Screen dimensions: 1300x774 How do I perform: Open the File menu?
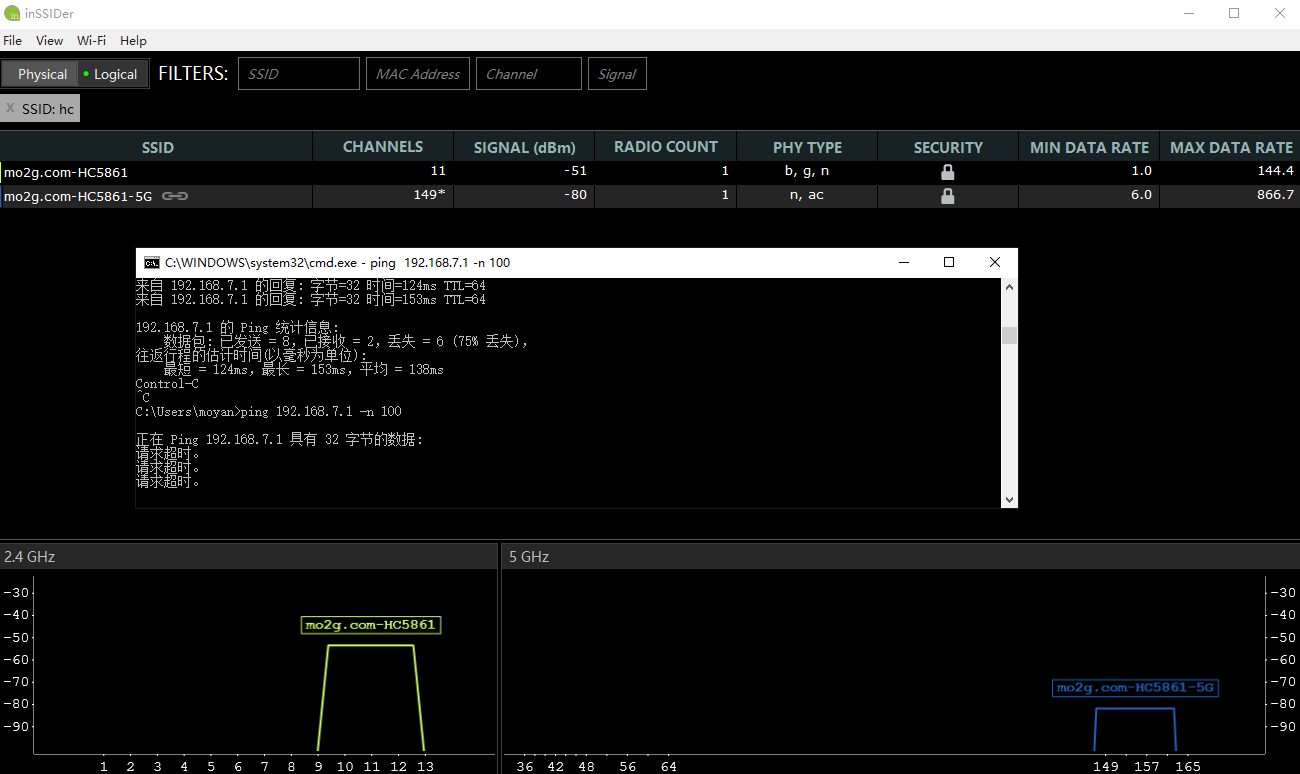tap(12, 41)
